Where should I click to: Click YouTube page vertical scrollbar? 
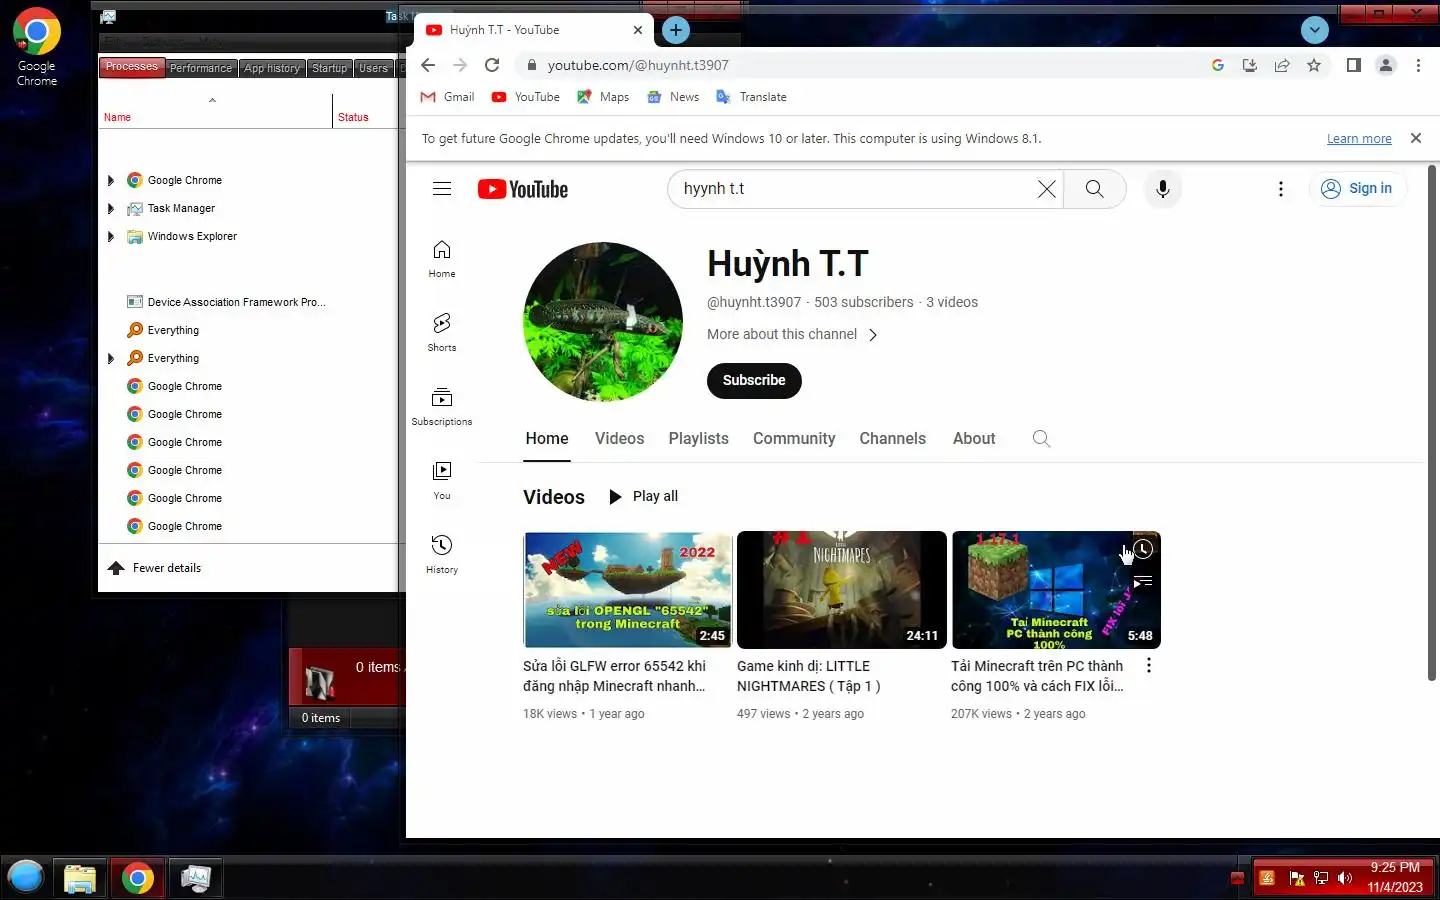(1432, 424)
